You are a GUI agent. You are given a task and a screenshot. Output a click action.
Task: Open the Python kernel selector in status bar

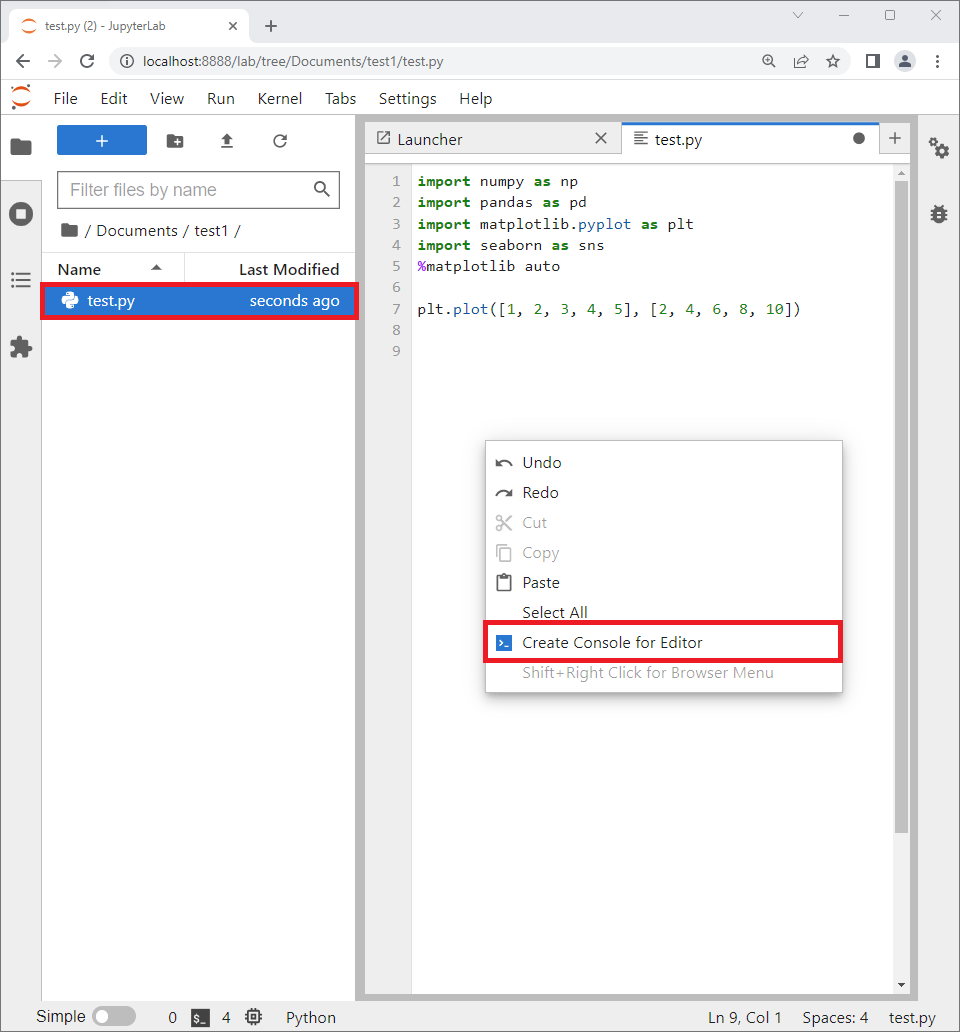(310, 1017)
